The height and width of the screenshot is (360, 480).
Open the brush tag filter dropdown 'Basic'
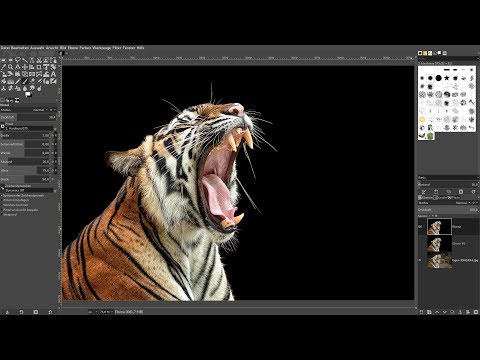[x=448, y=177]
